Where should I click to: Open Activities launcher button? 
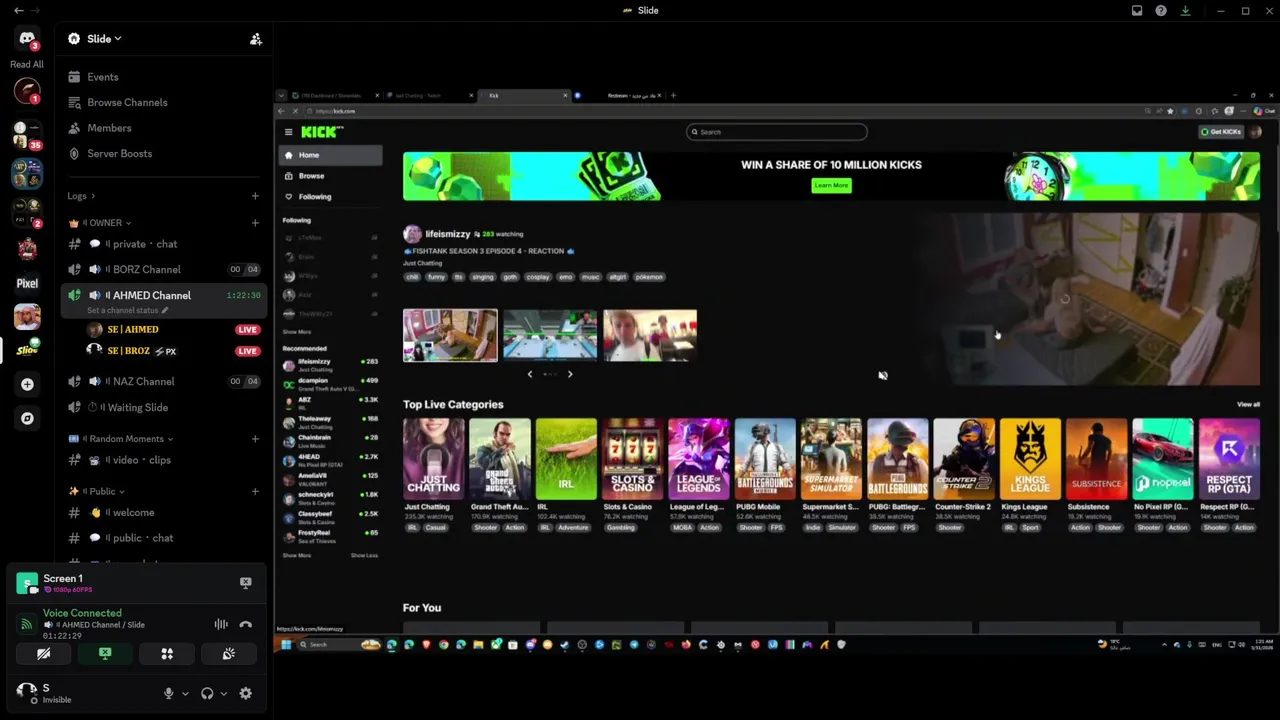pyautogui.click(x=167, y=654)
